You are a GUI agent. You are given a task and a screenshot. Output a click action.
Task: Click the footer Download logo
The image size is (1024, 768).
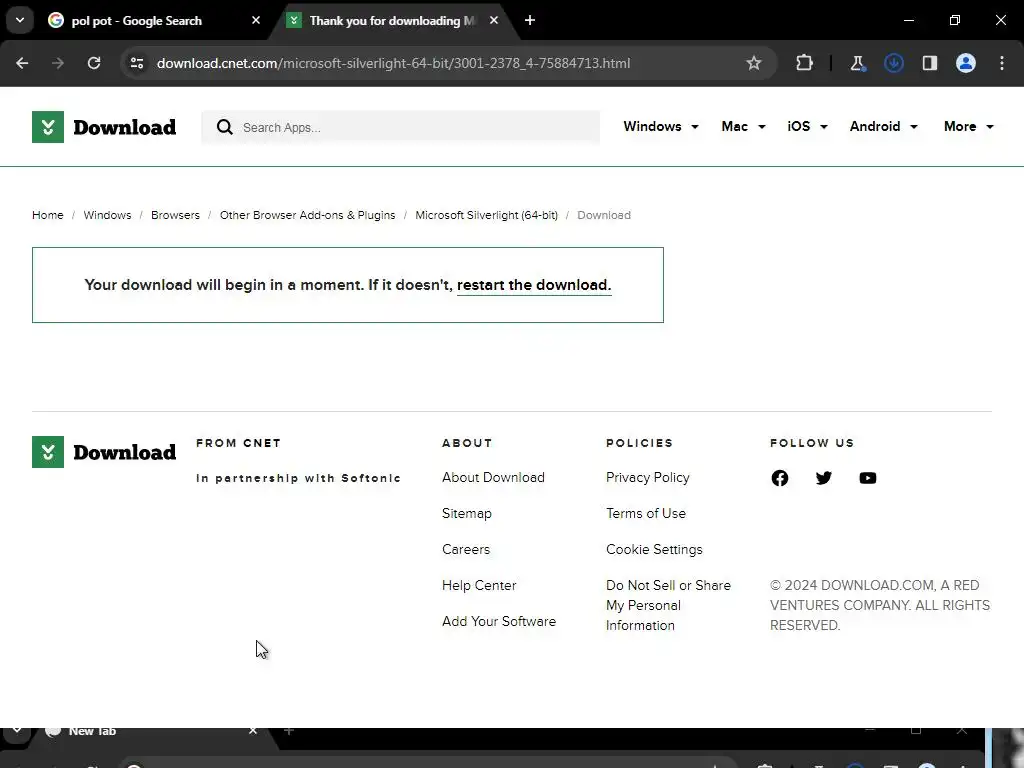pos(104,452)
